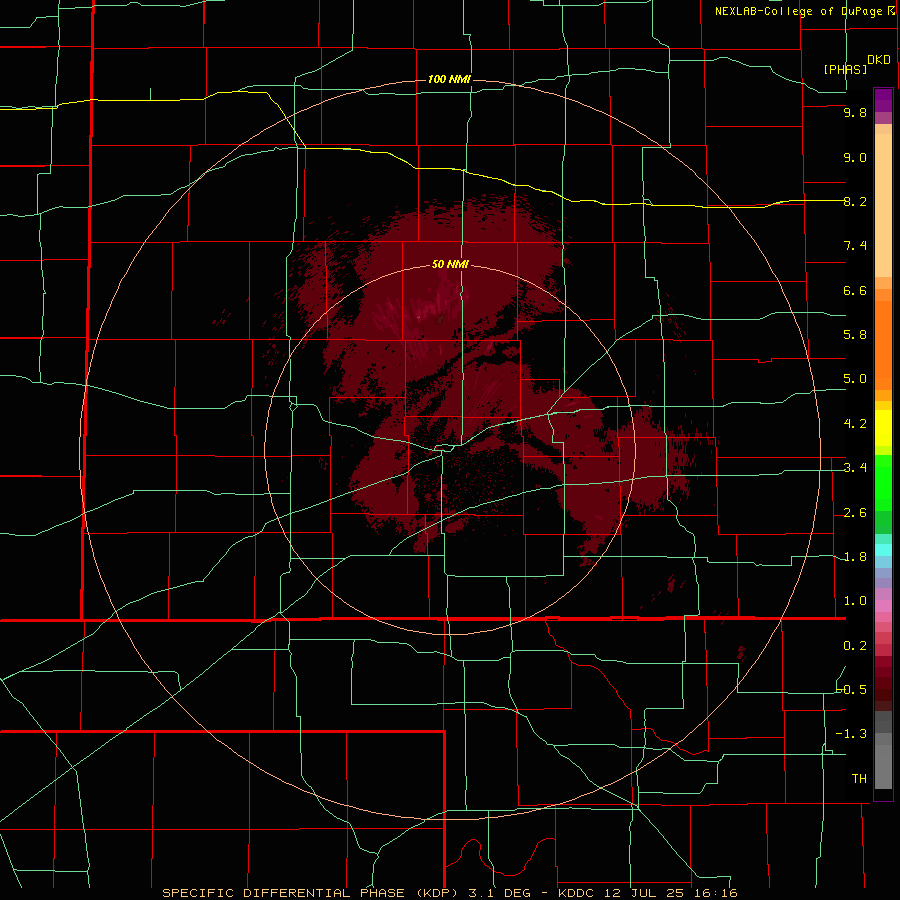This screenshot has width=900, height=900.
Task: Click the [PHAS] label above the color scale
Action: point(845,70)
